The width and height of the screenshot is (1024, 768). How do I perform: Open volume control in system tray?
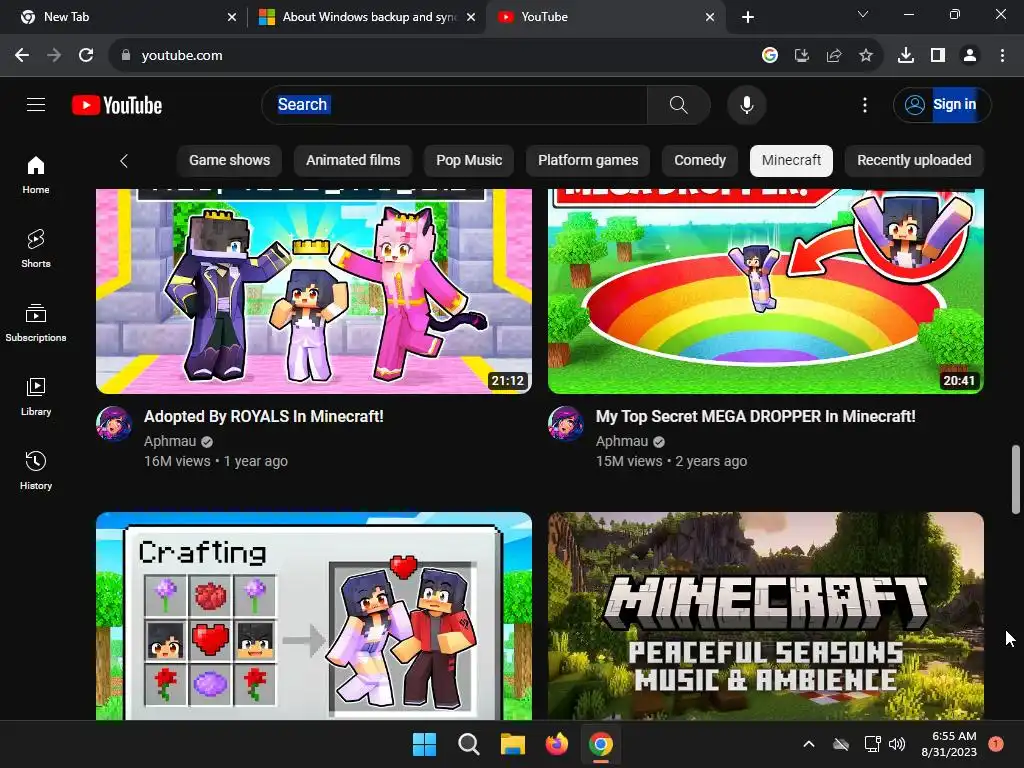897,744
